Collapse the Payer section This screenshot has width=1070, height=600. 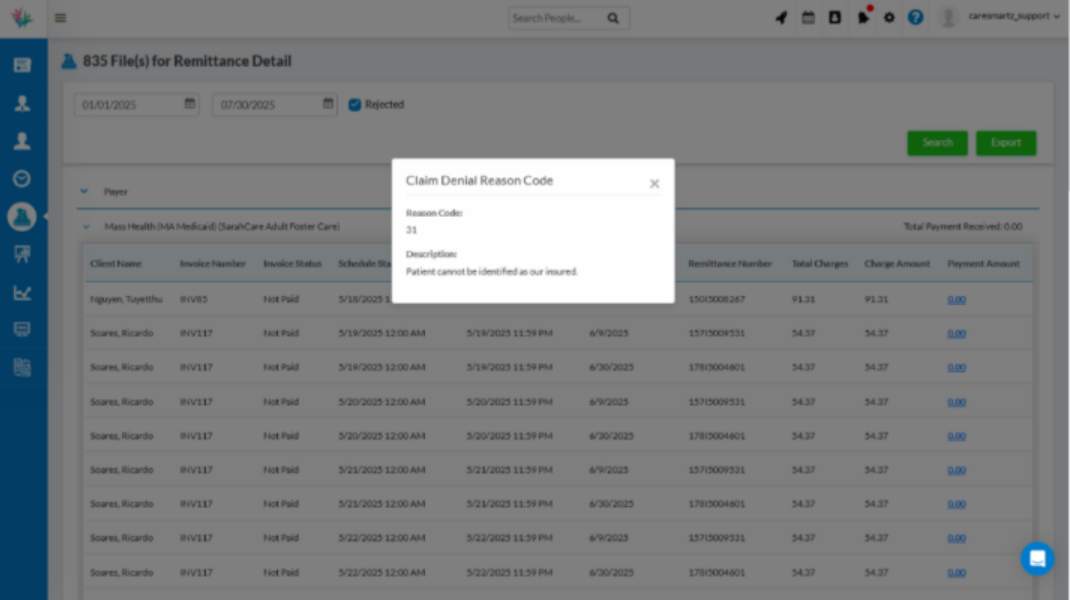tap(83, 191)
